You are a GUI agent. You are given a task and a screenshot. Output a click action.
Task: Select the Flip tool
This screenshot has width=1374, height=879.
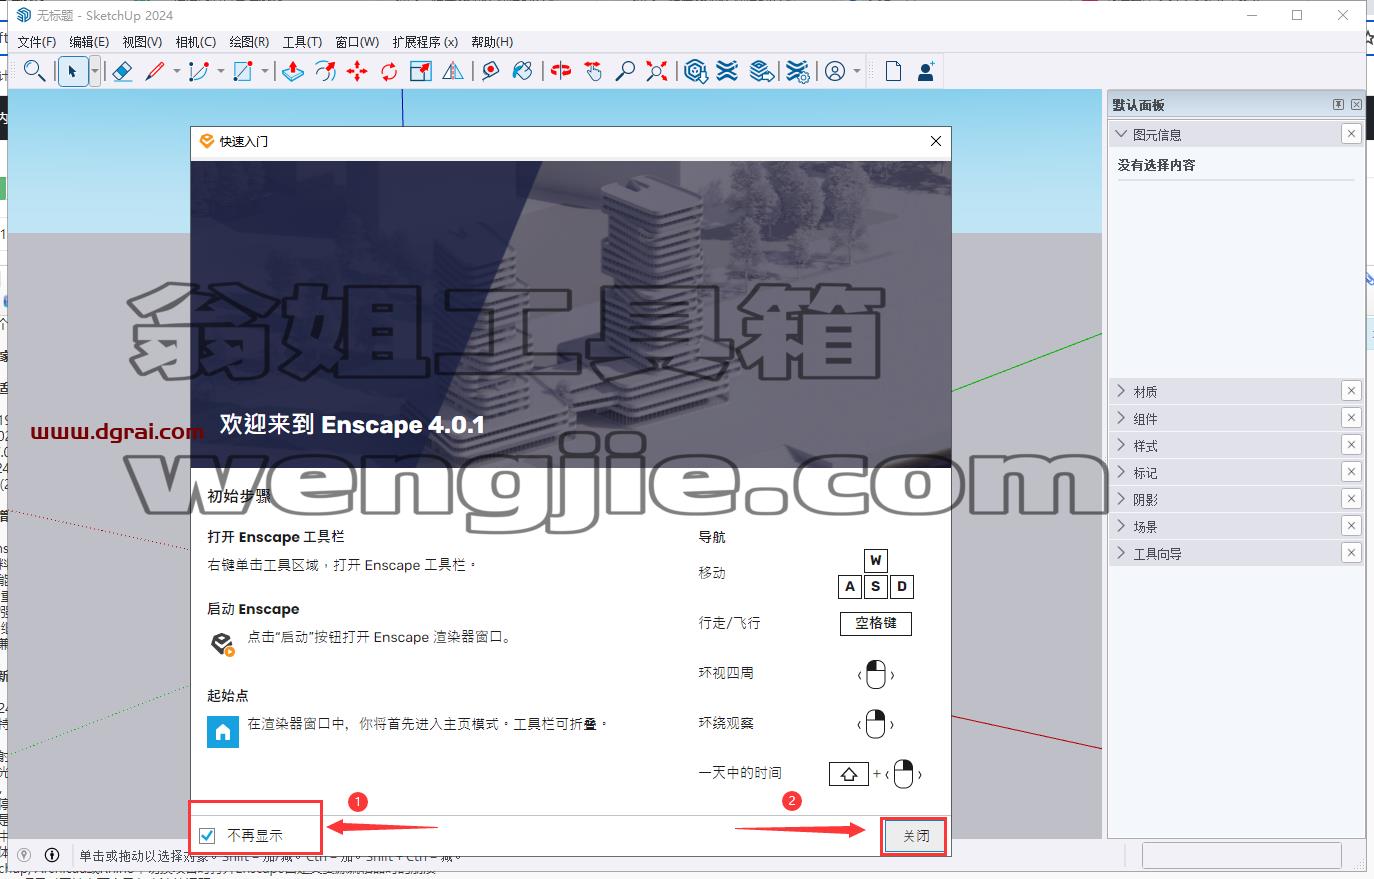click(x=453, y=71)
